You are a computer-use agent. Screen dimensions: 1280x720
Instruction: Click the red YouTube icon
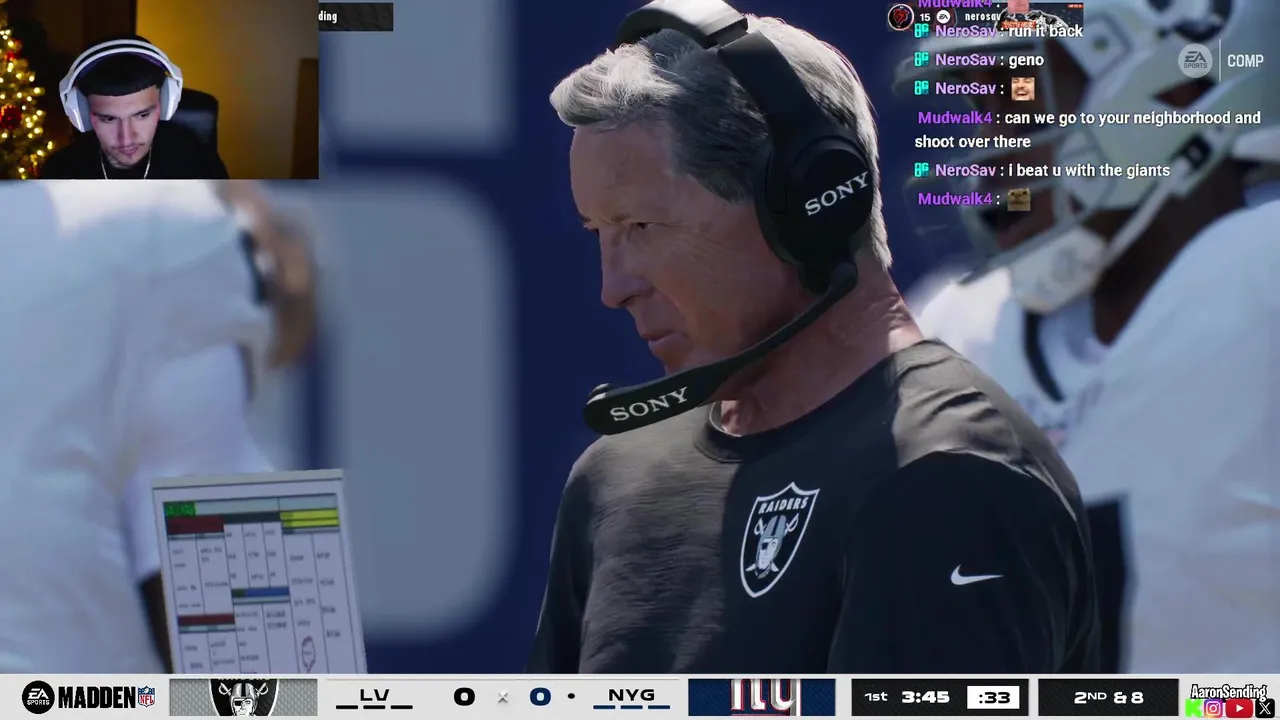[1238, 709]
